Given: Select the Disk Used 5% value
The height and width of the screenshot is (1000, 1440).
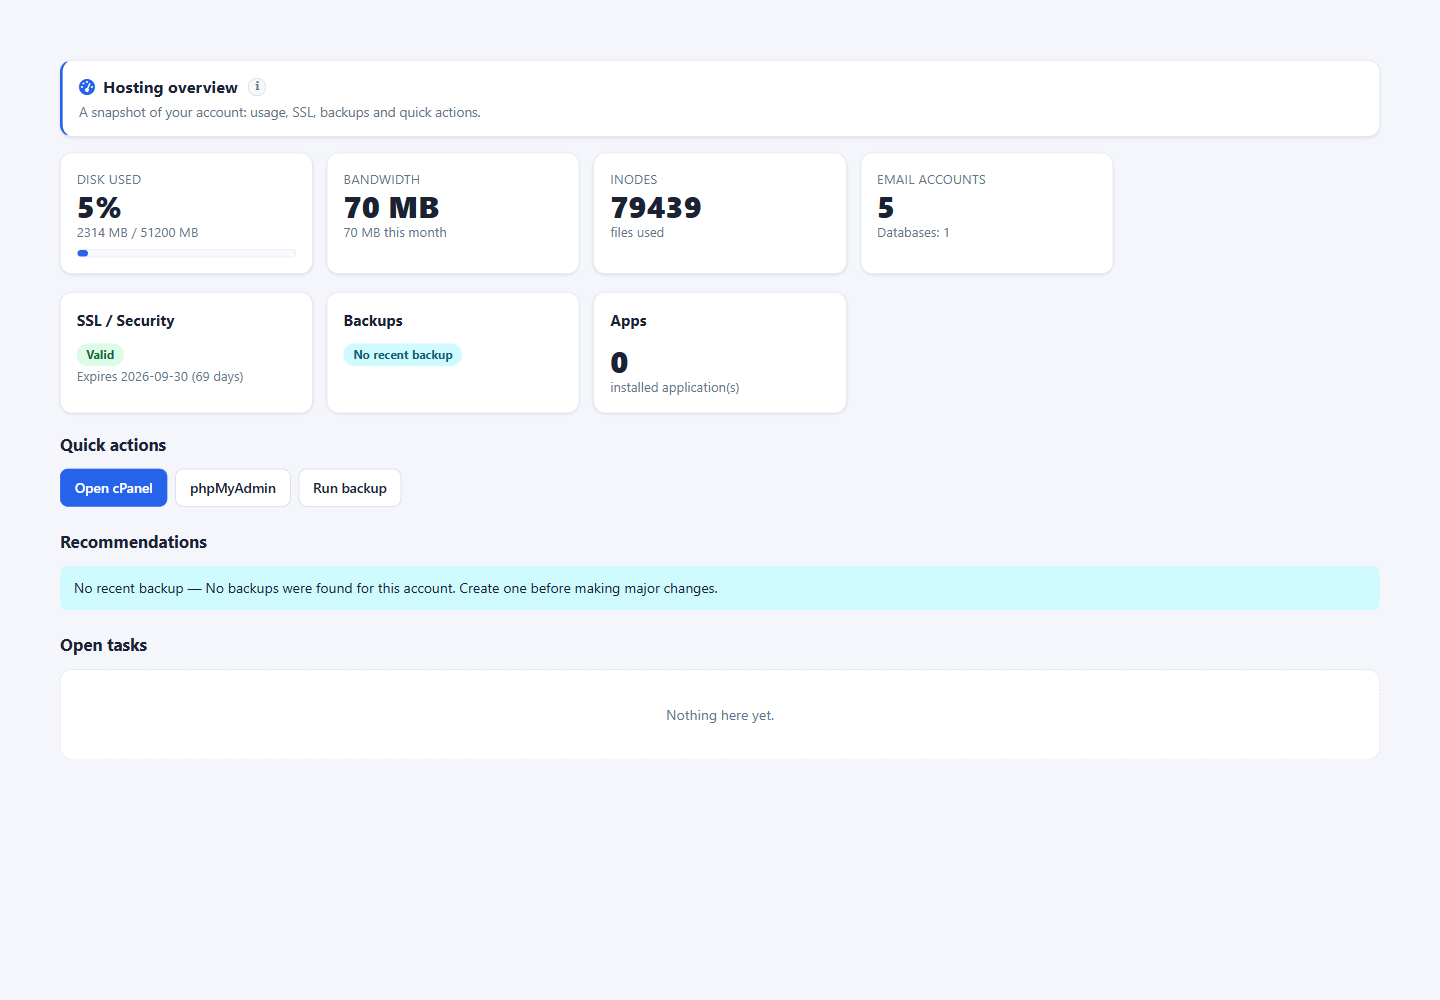Looking at the screenshot, I should 99,208.
